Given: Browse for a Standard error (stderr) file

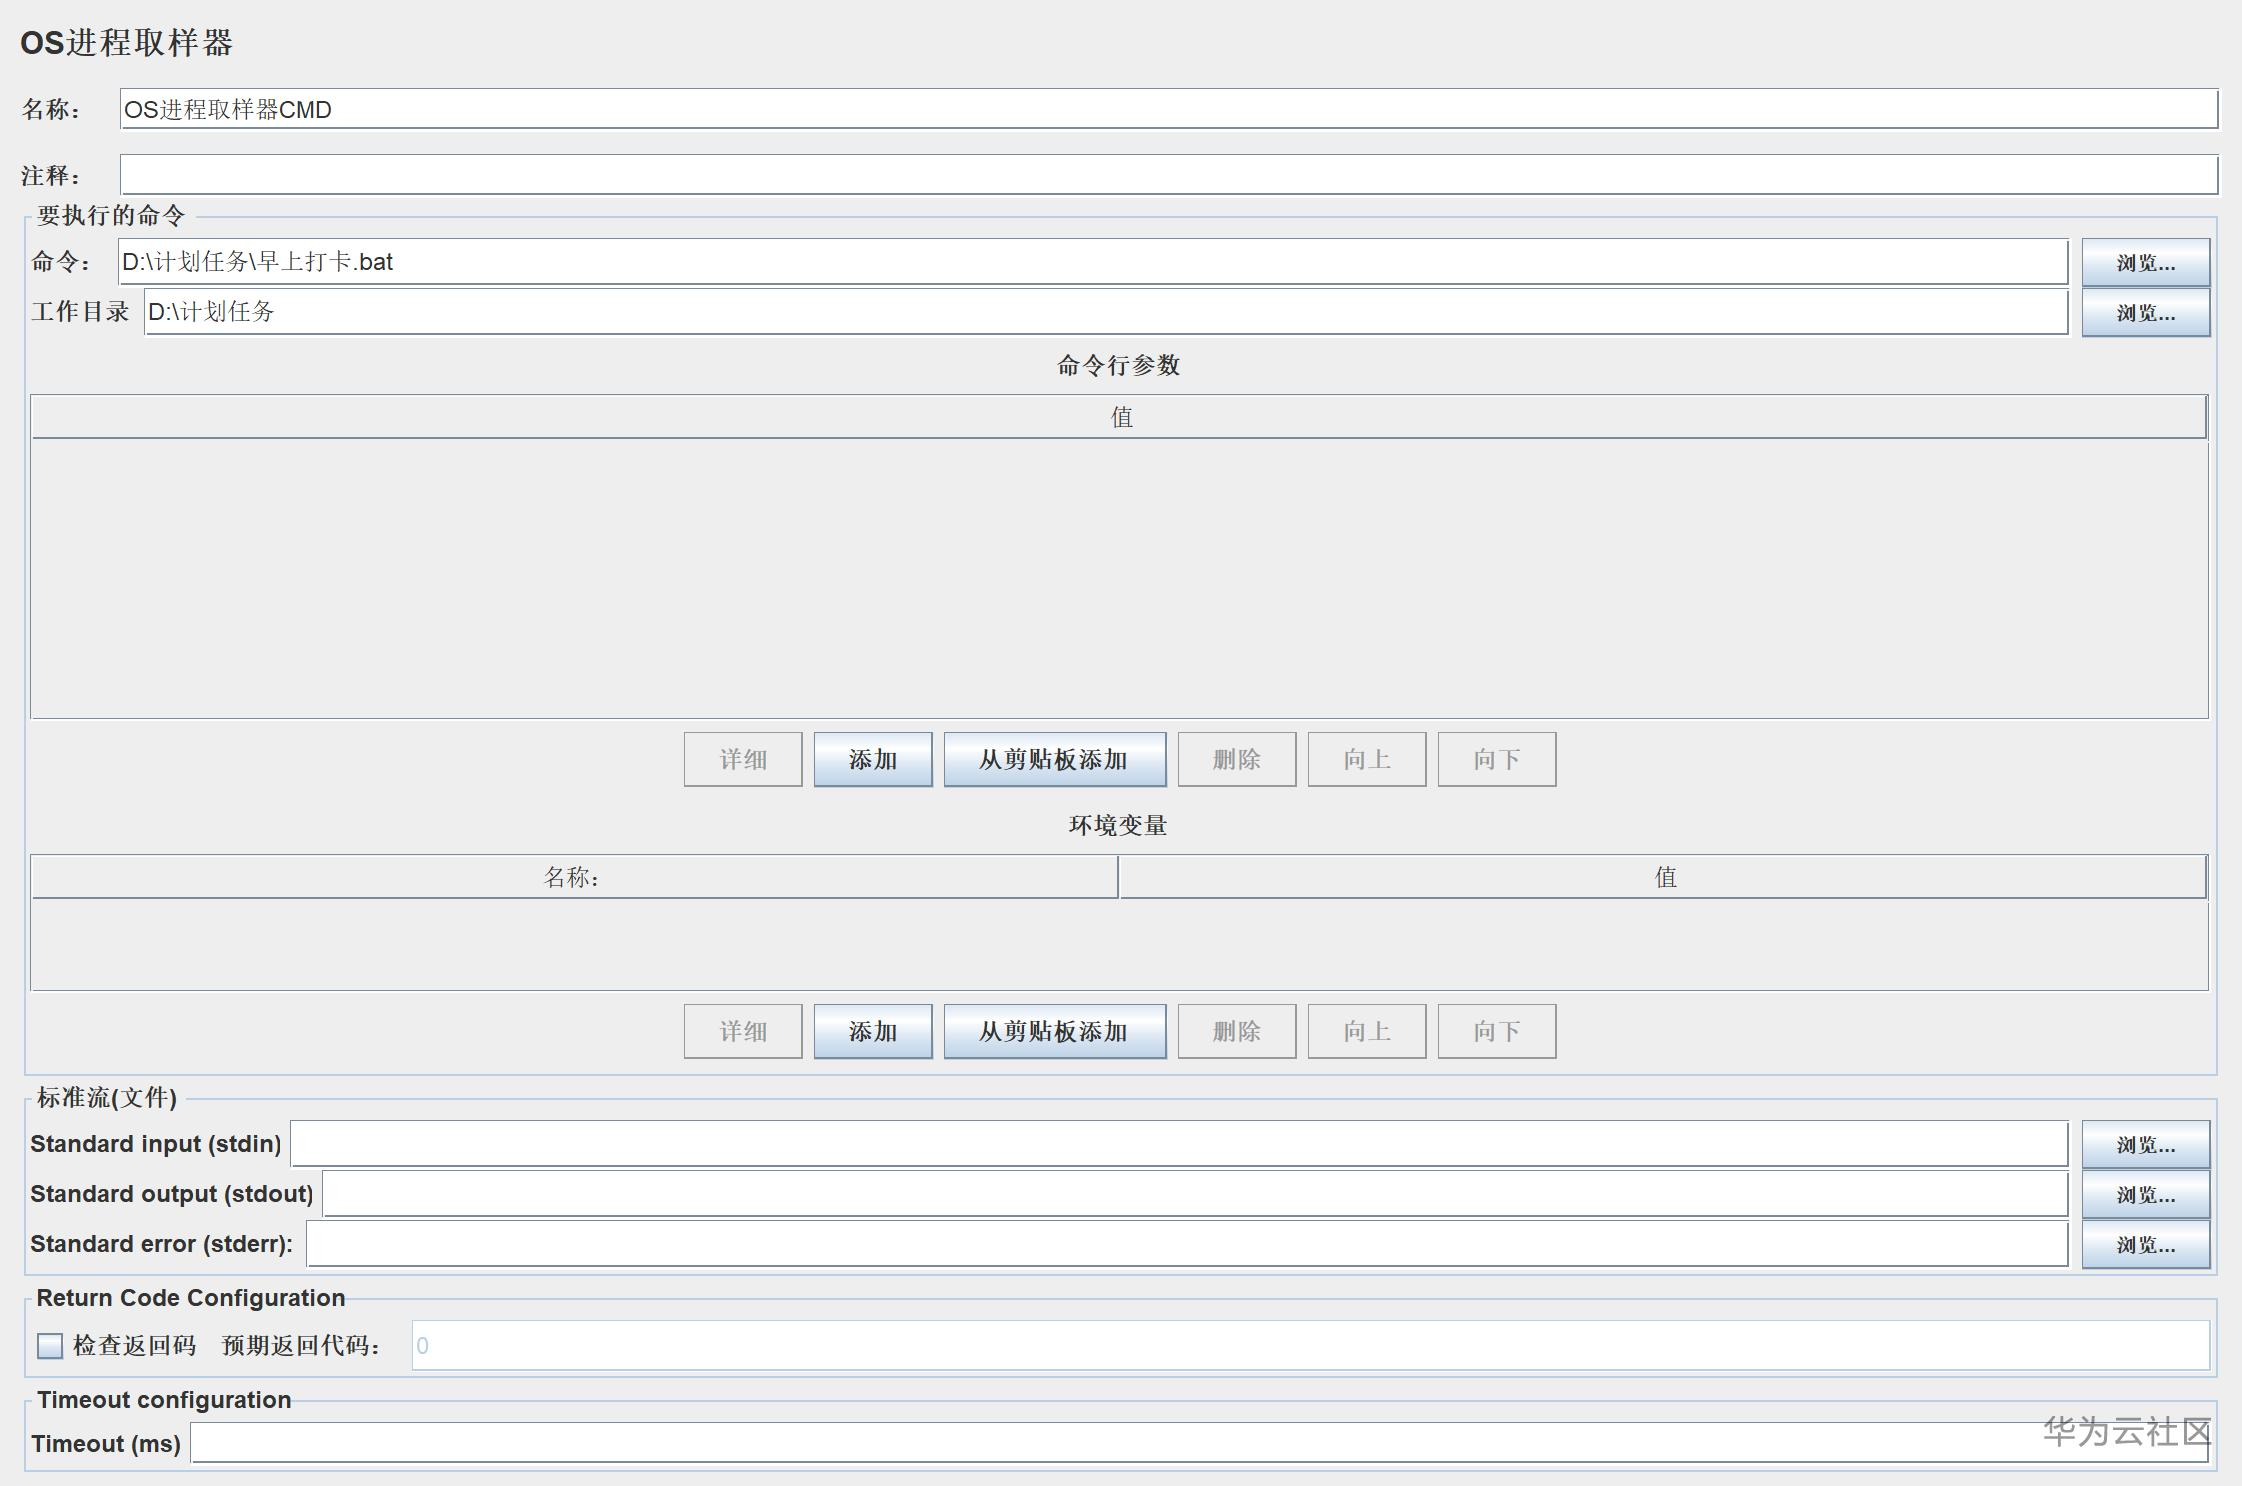Looking at the screenshot, I should point(2145,1245).
